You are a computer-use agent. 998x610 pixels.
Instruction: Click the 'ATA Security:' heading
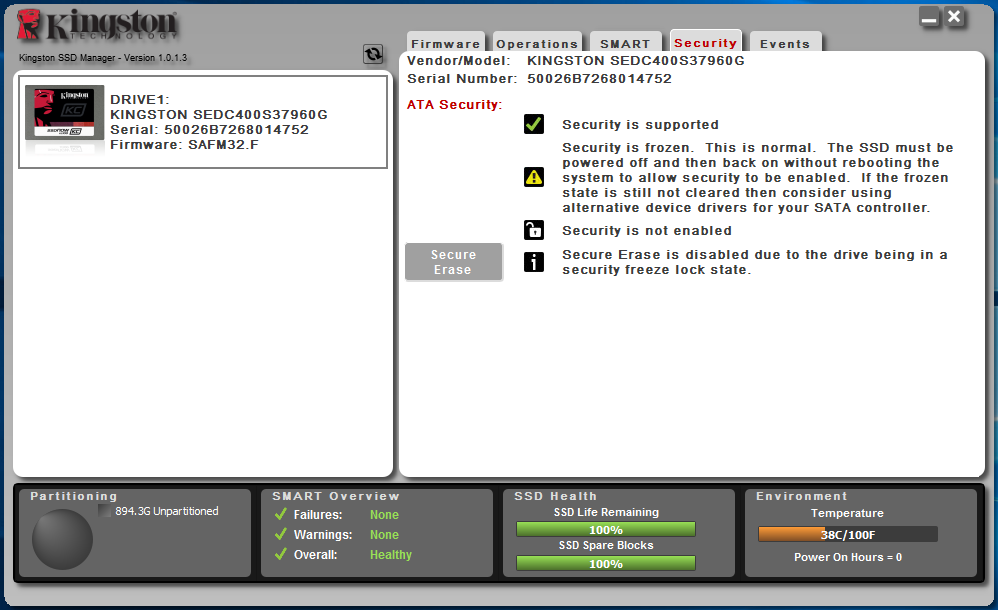click(454, 104)
